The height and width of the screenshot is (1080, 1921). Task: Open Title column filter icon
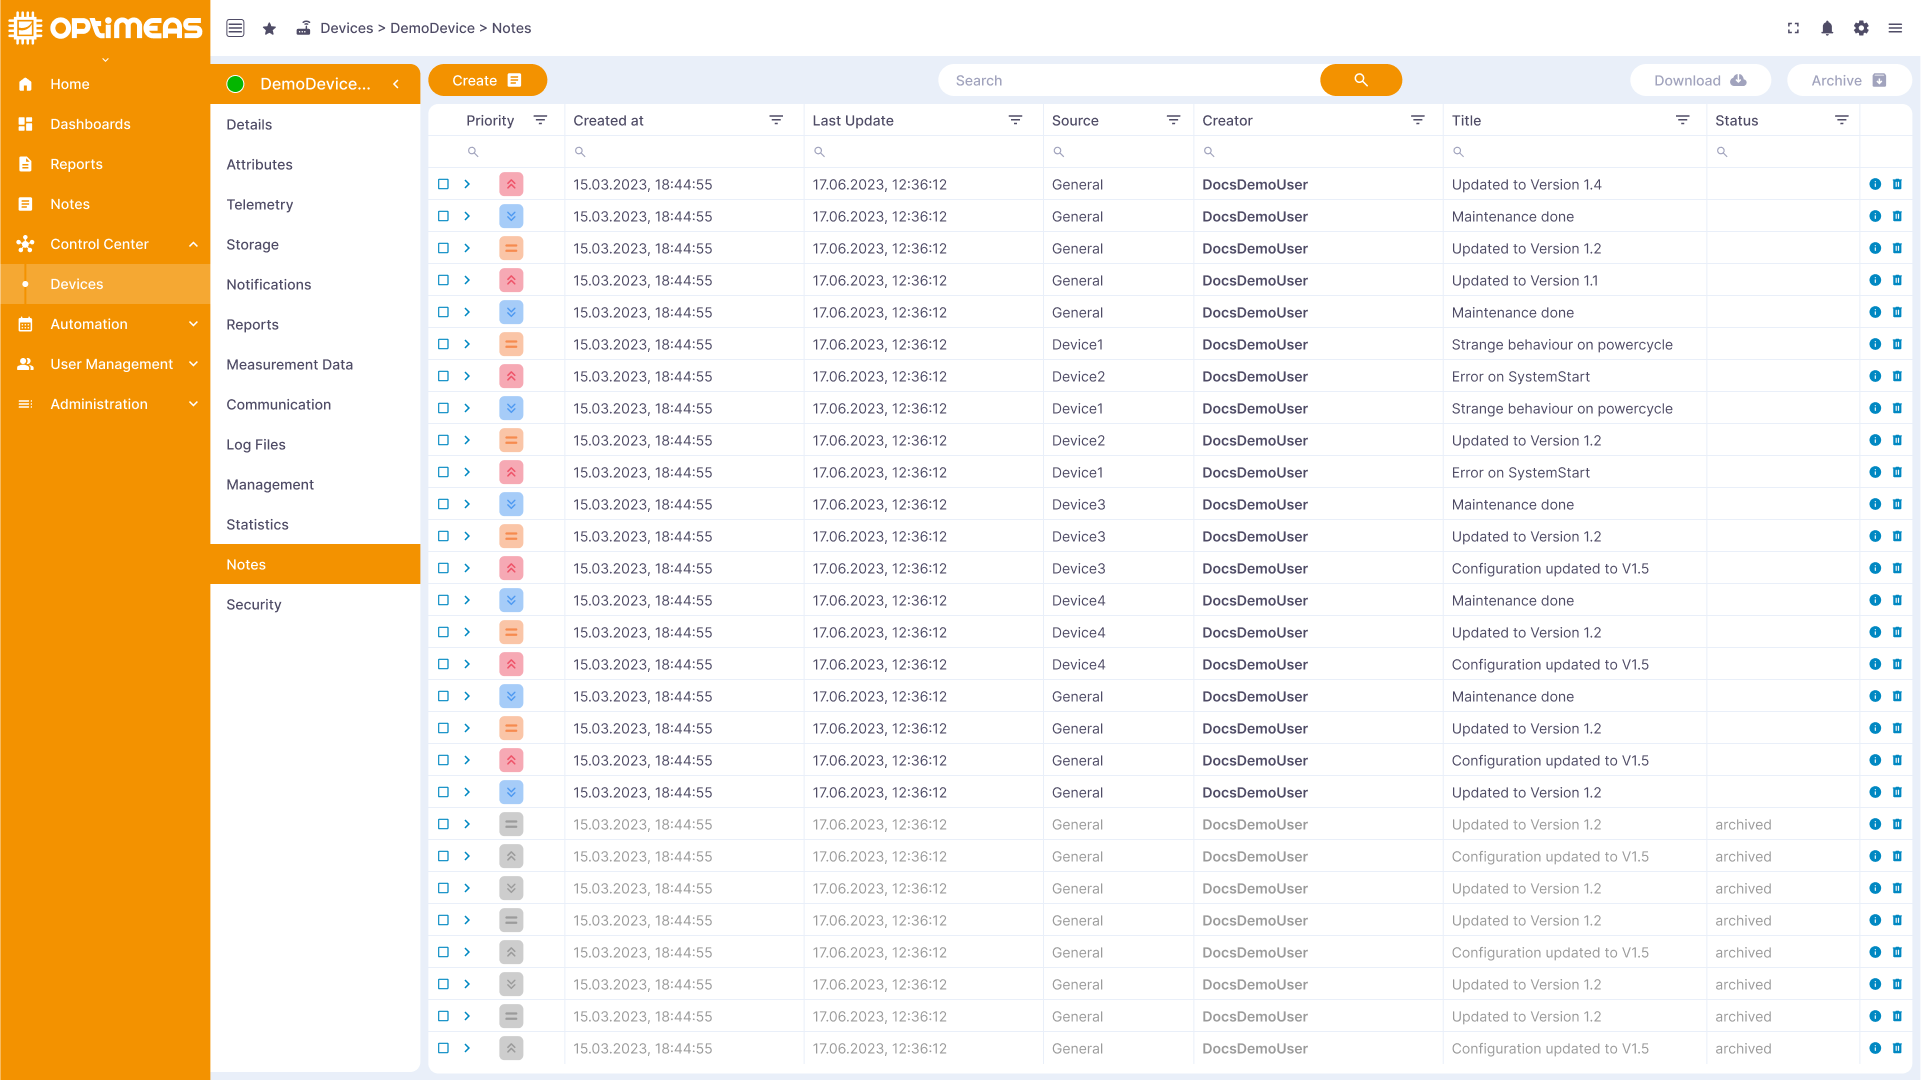pos(1682,120)
